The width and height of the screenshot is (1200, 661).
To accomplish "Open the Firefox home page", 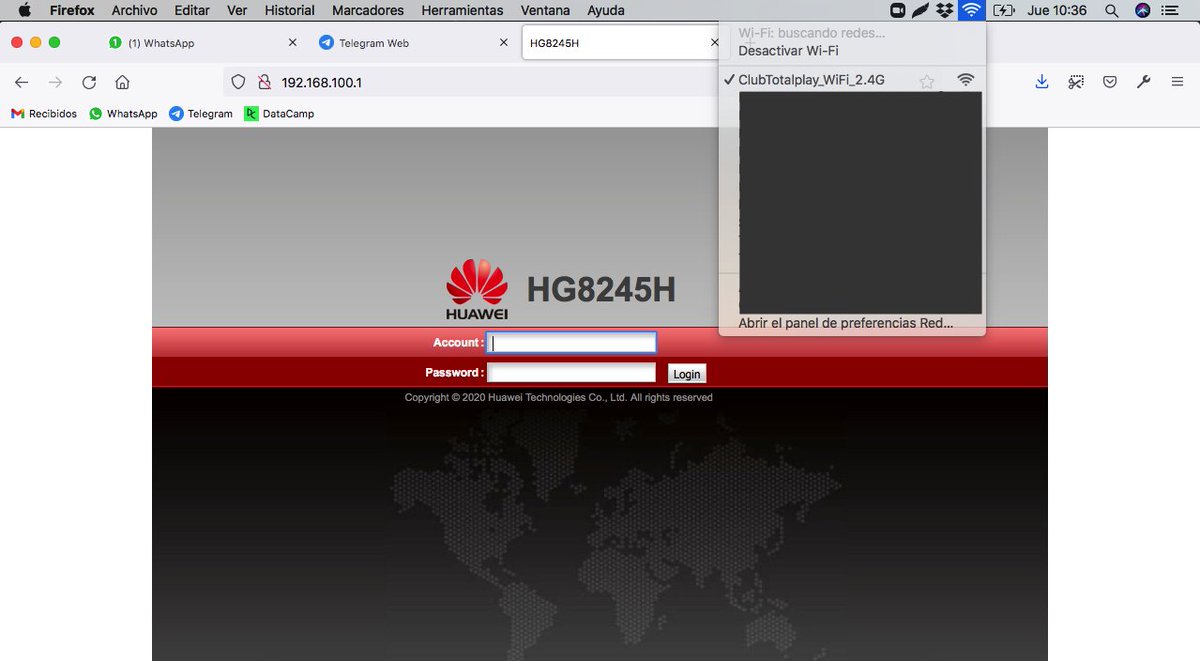I will [122, 83].
